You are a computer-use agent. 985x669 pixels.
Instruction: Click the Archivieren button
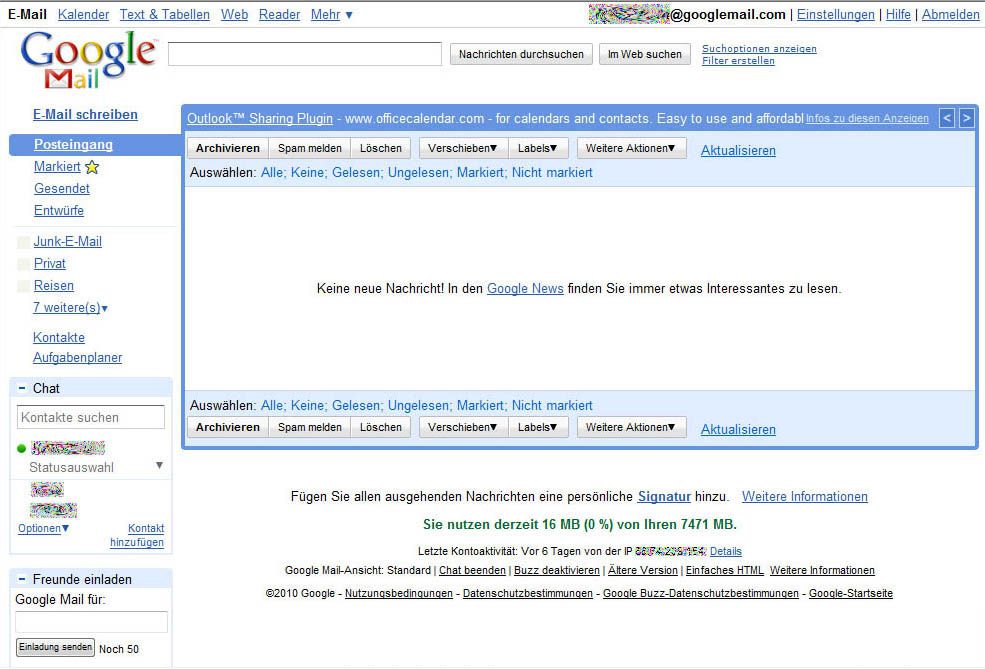[x=227, y=147]
